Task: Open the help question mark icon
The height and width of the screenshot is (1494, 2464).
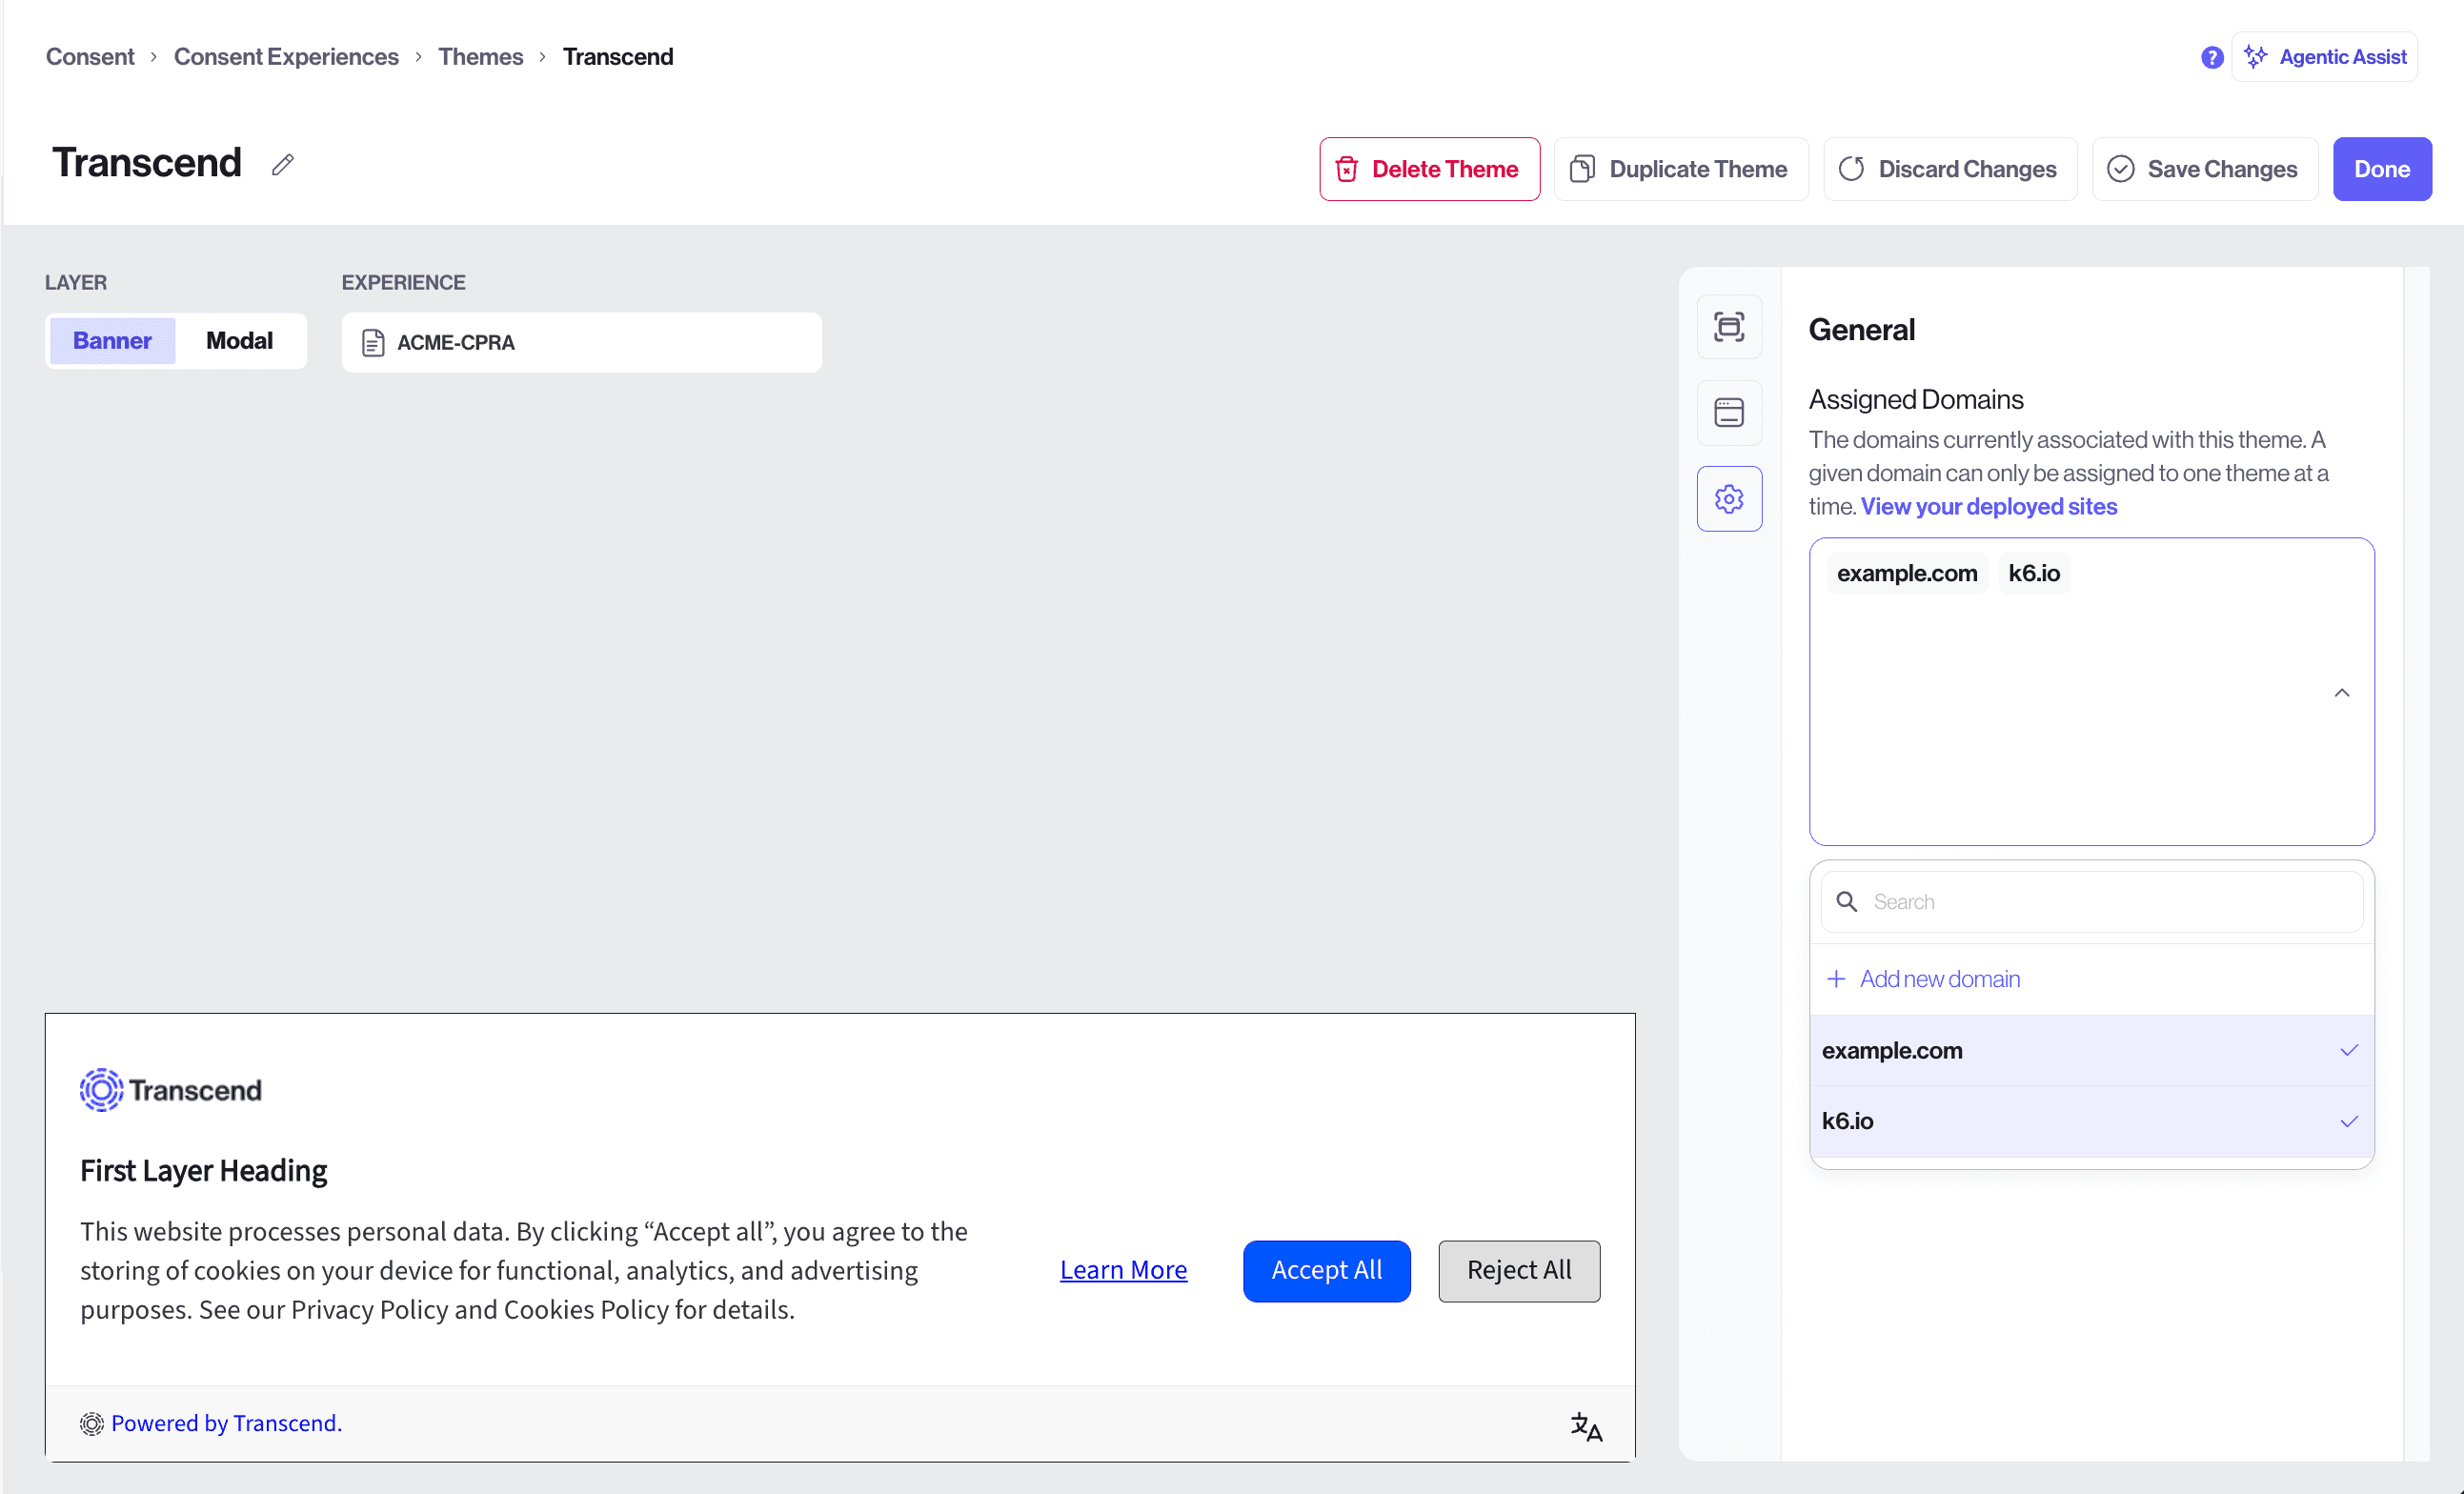Action: pos(2211,58)
